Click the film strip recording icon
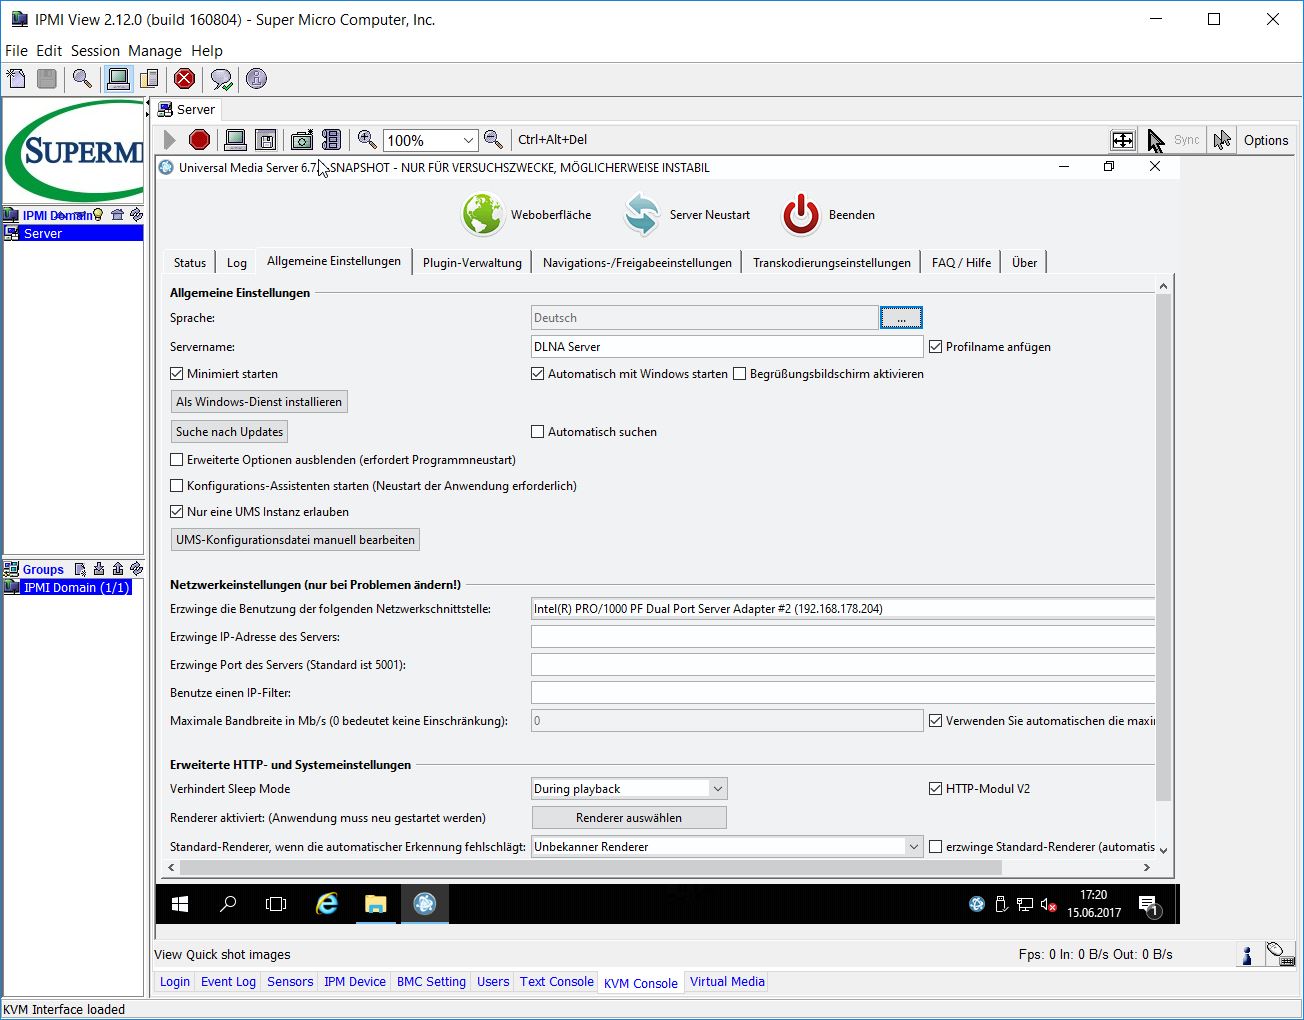 coord(331,140)
